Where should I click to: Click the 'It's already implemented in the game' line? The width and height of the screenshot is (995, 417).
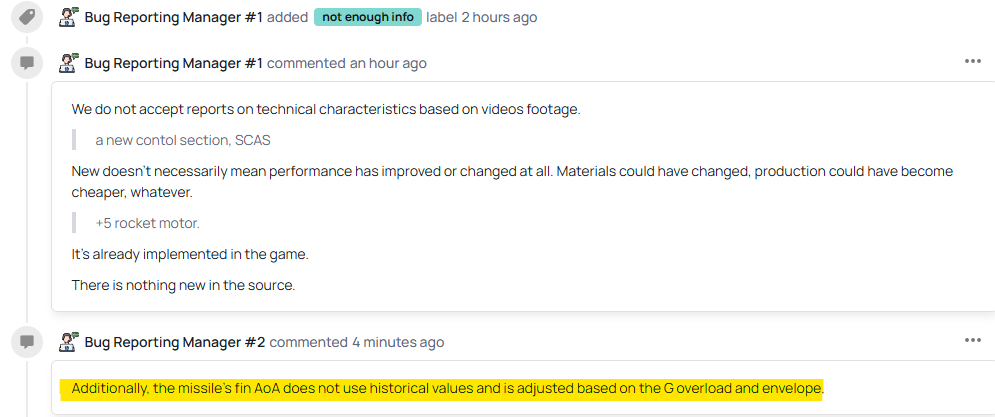(x=189, y=254)
